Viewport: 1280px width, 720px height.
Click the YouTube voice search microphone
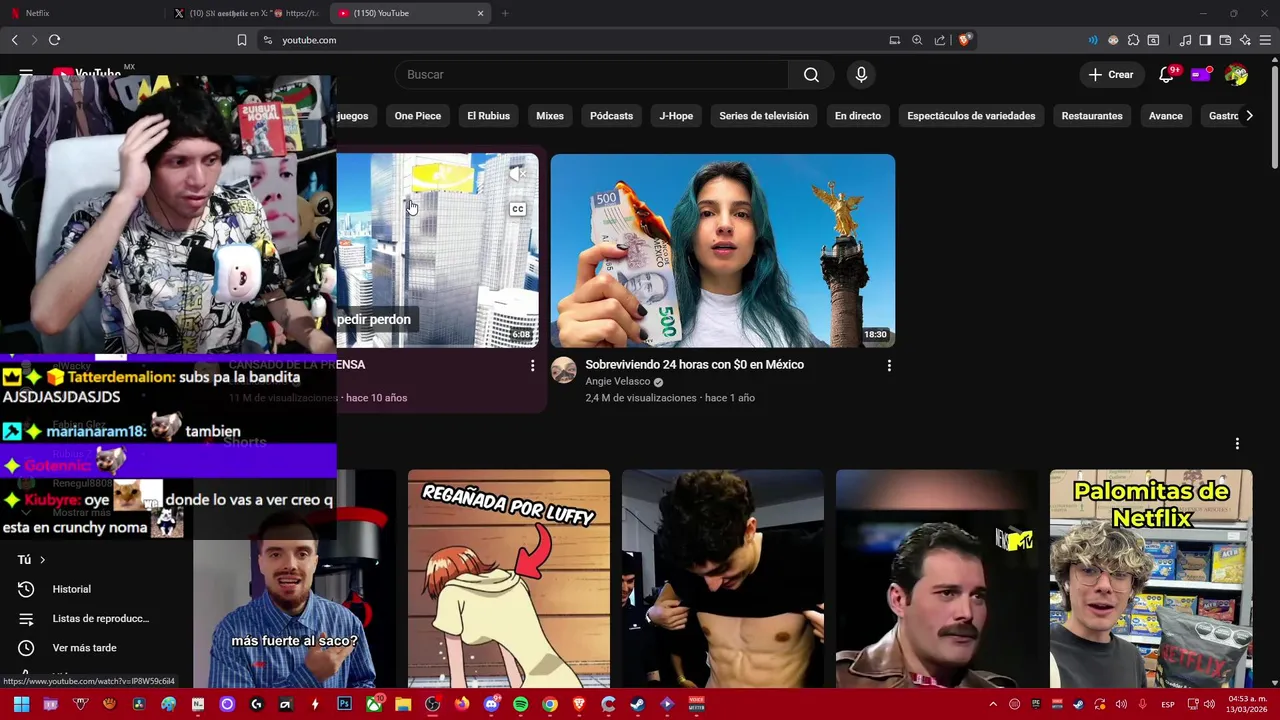[x=861, y=75]
